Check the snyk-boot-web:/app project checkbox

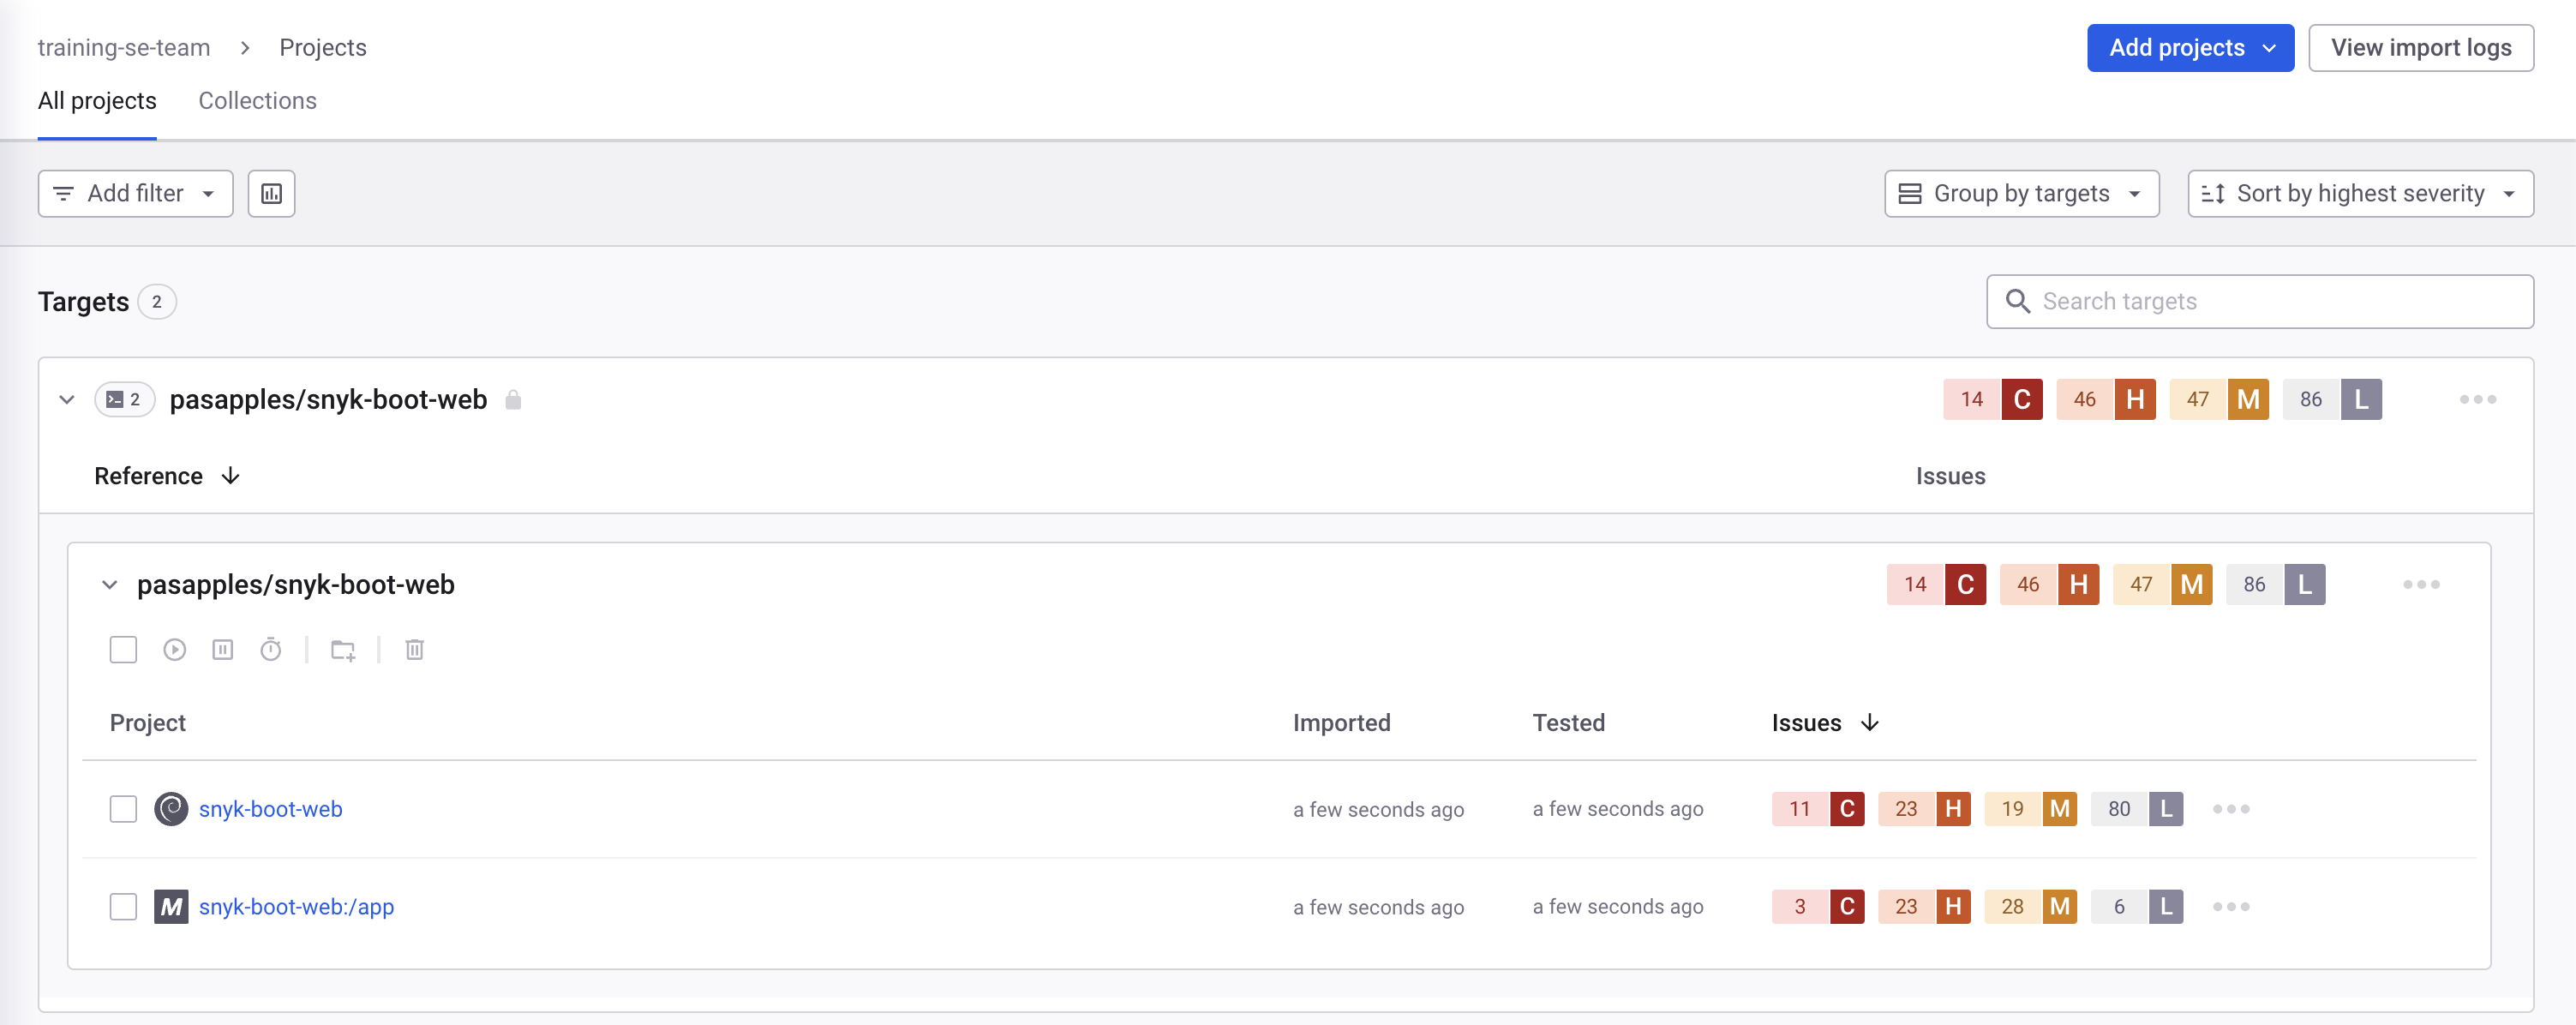pos(123,906)
